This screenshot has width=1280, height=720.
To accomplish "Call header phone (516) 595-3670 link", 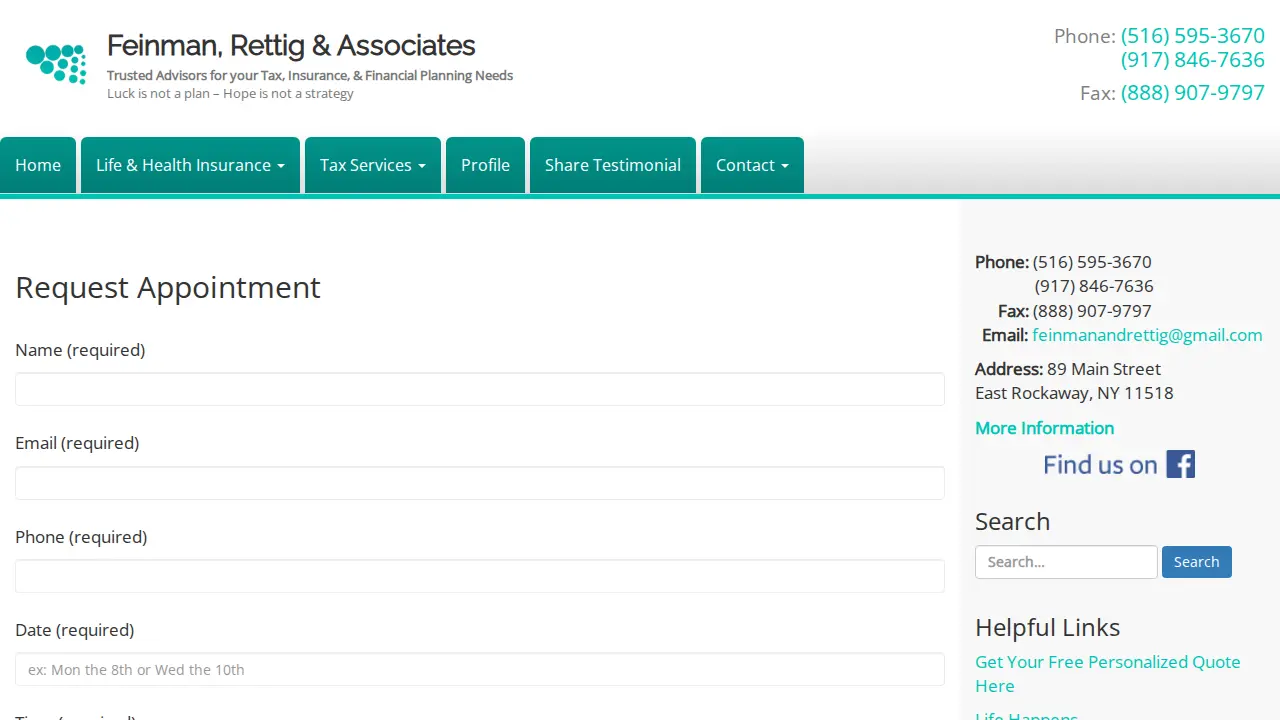I will (x=1193, y=36).
